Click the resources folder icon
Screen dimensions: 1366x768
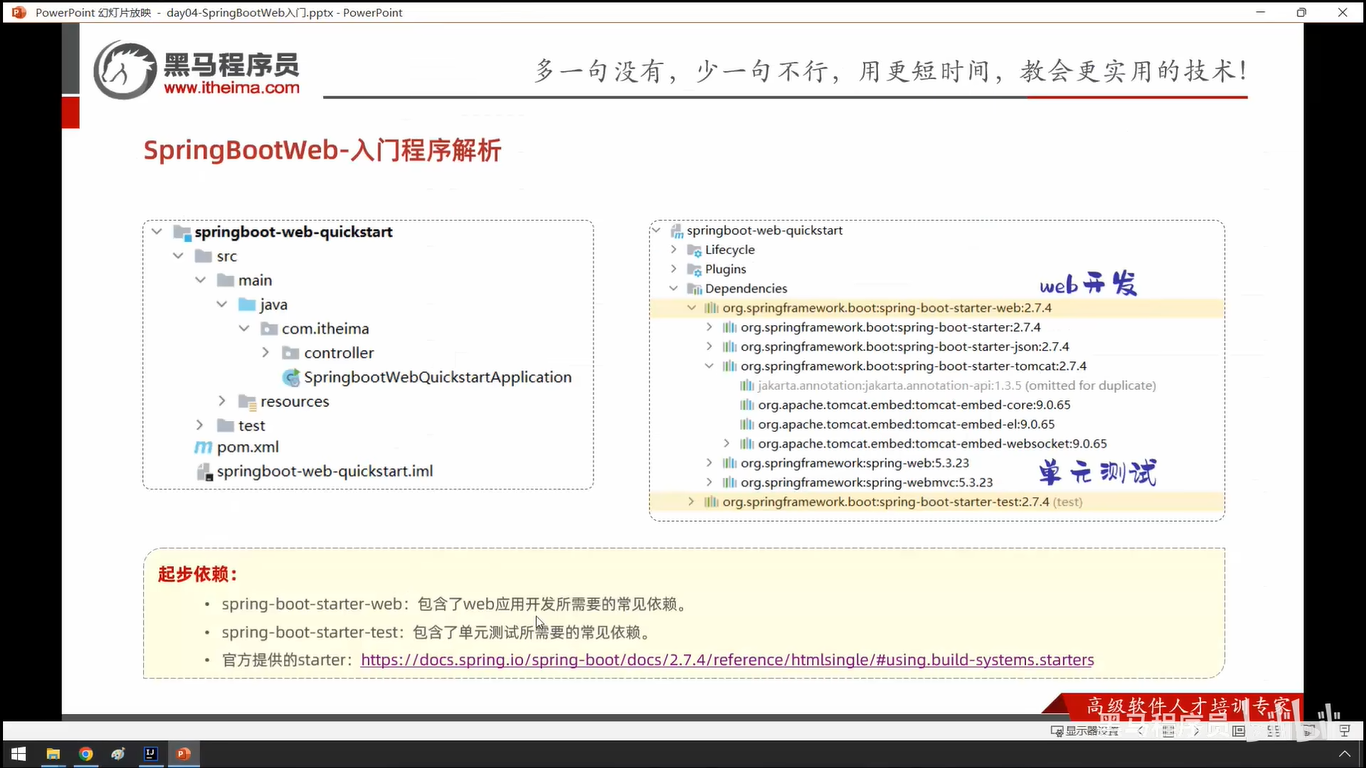pyautogui.click(x=247, y=401)
